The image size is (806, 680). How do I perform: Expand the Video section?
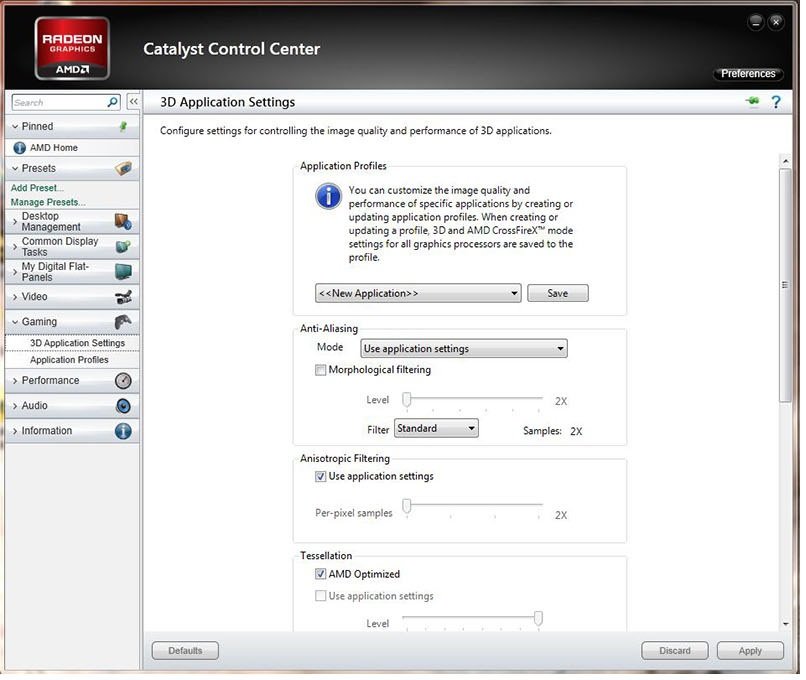coord(15,297)
